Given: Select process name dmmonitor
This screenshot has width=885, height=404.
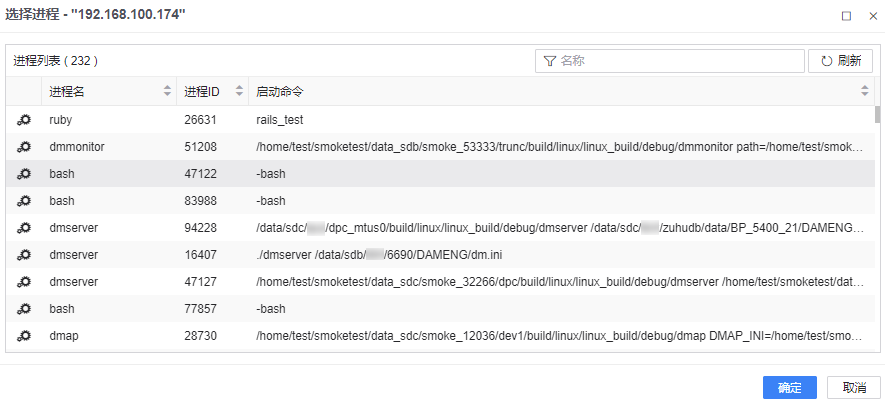Looking at the screenshot, I should pyautogui.click(x=77, y=147).
